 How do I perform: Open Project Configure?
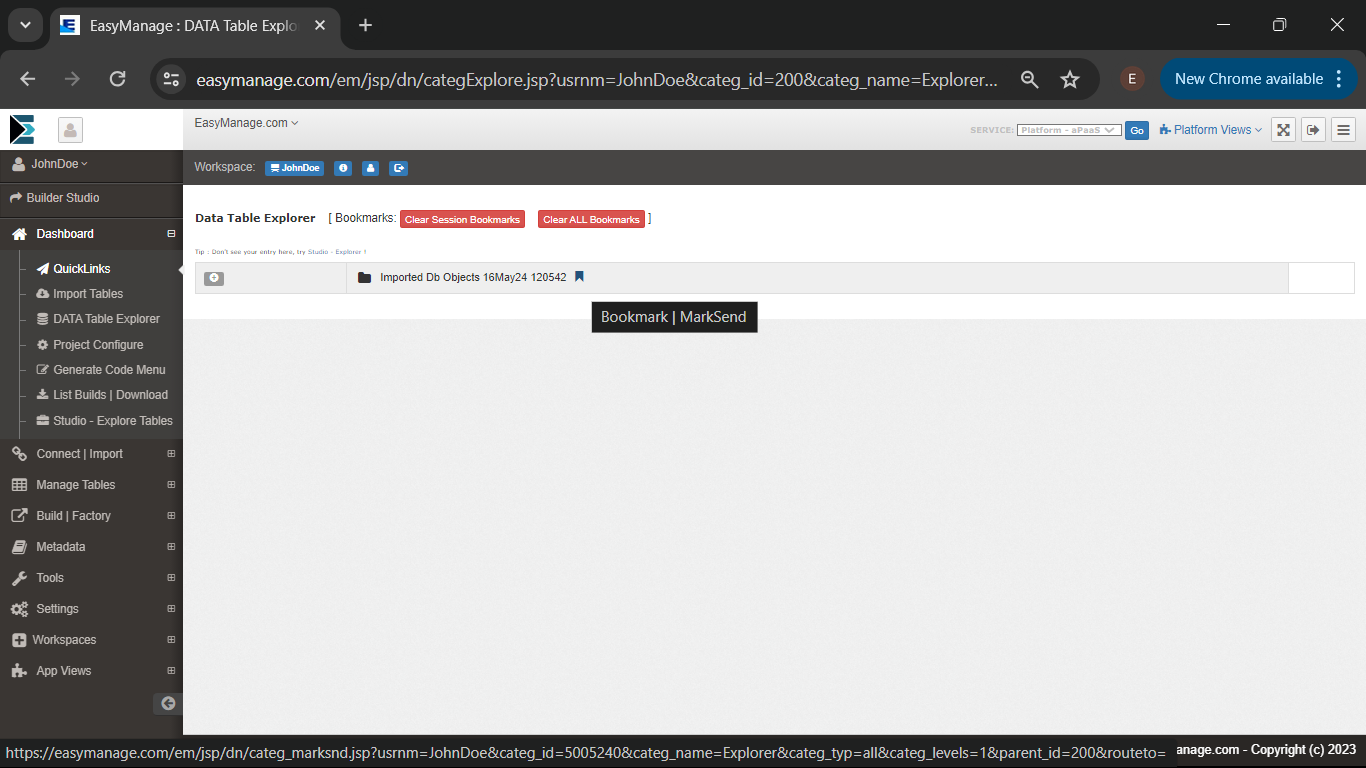click(x=90, y=345)
